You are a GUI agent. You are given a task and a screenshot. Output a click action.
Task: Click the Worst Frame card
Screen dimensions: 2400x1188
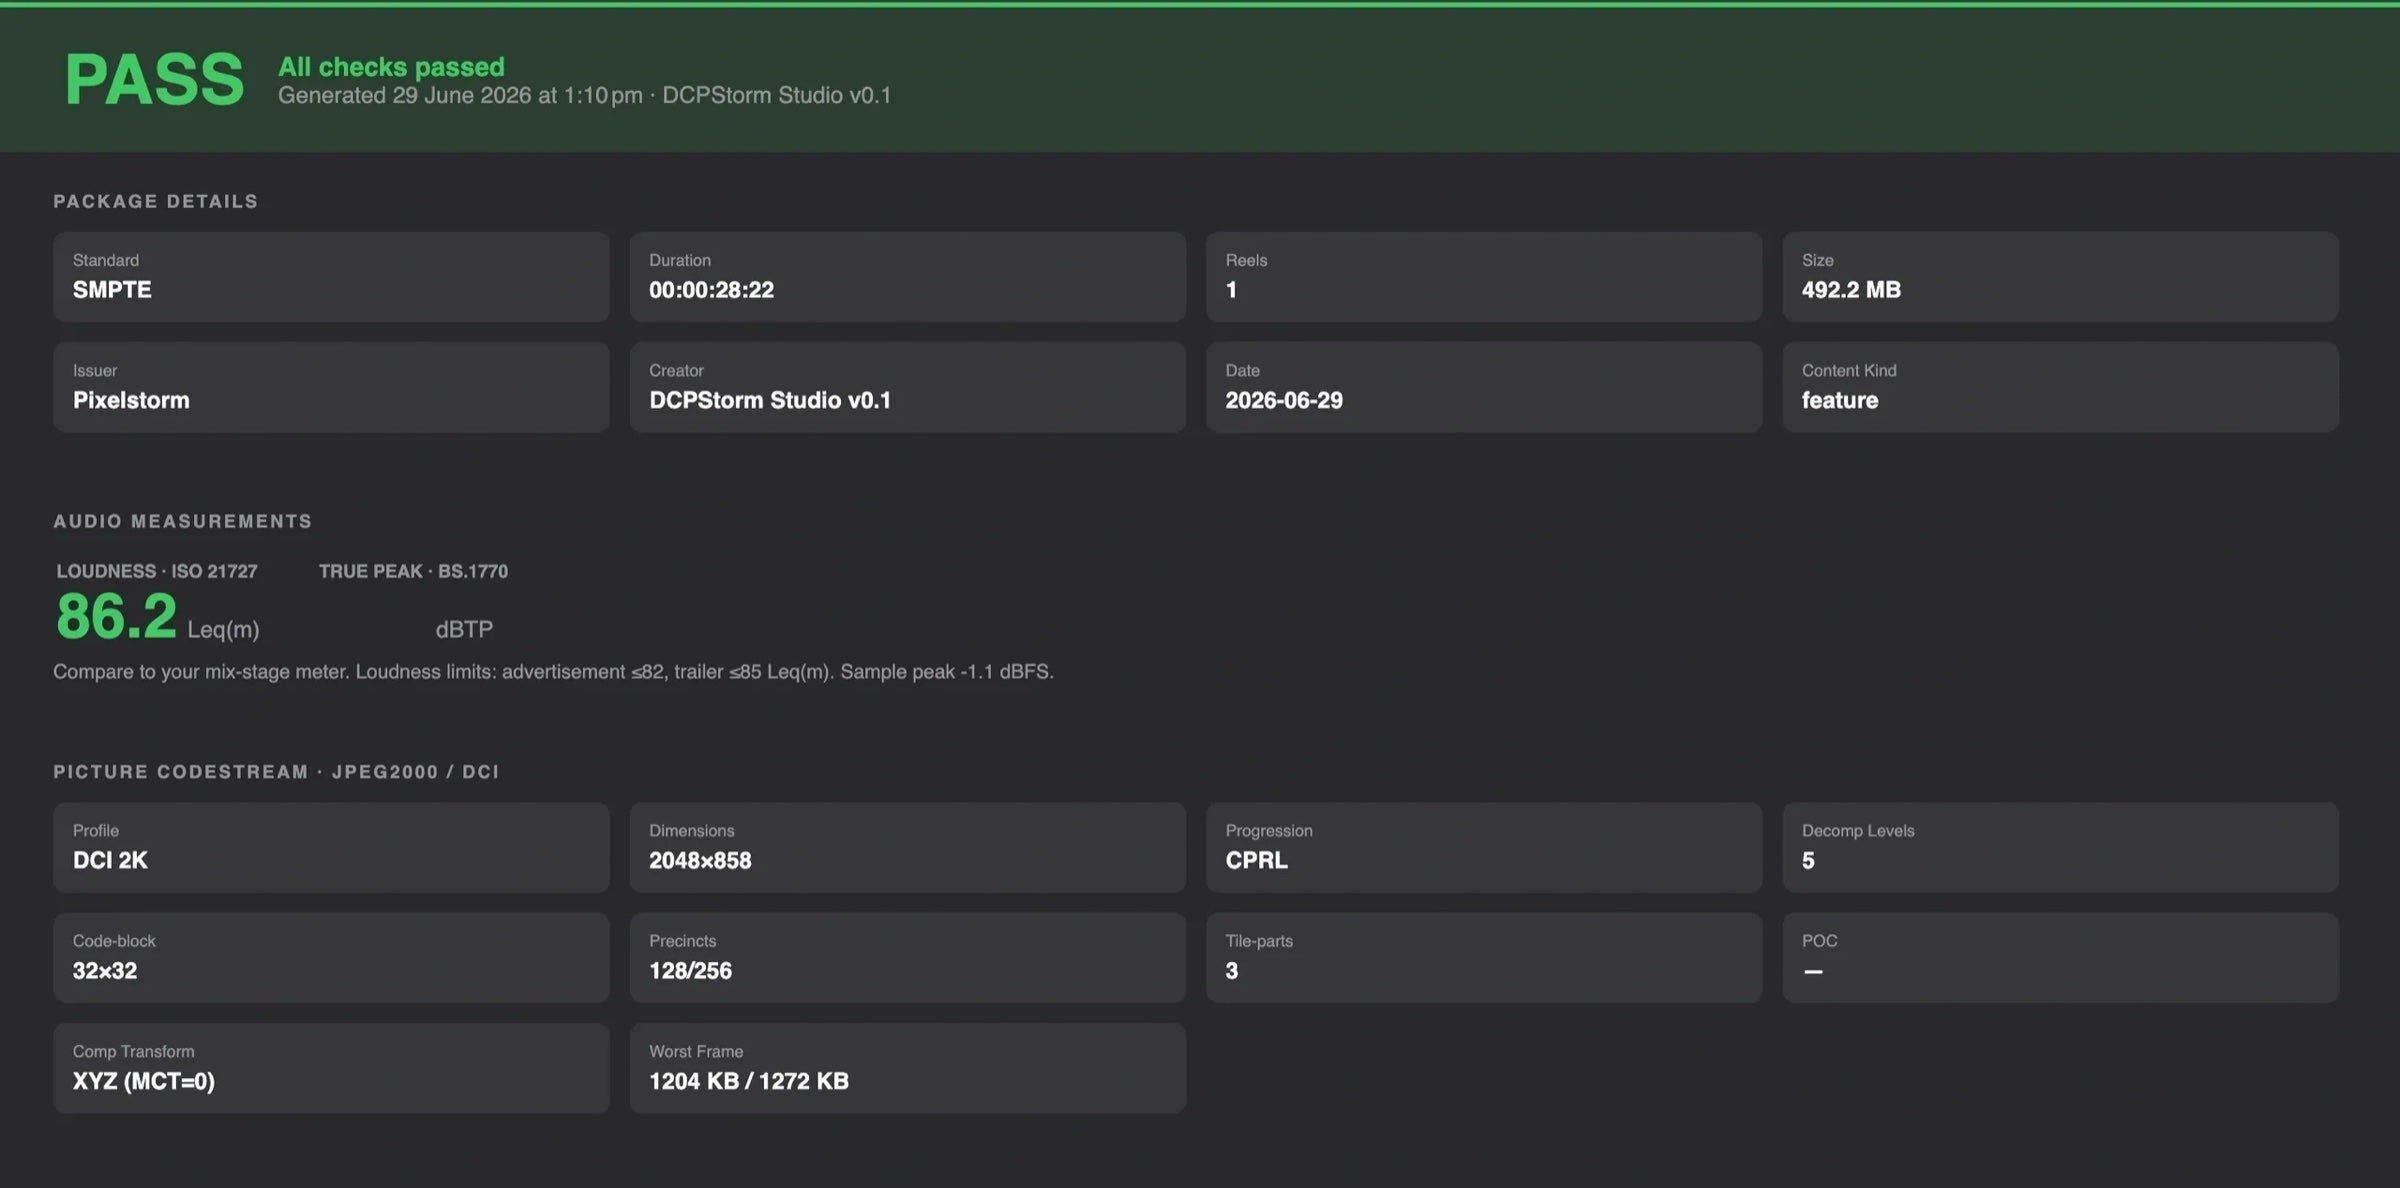(908, 1068)
